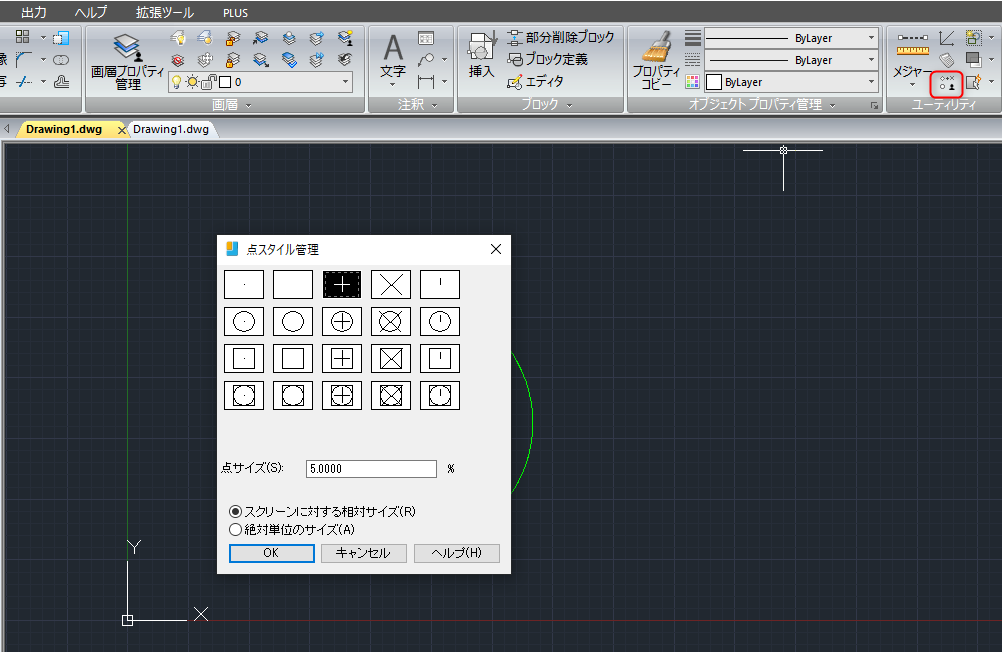Open the 出力 menu tab
The height and width of the screenshot is (652, 1002).
point(33,13)
